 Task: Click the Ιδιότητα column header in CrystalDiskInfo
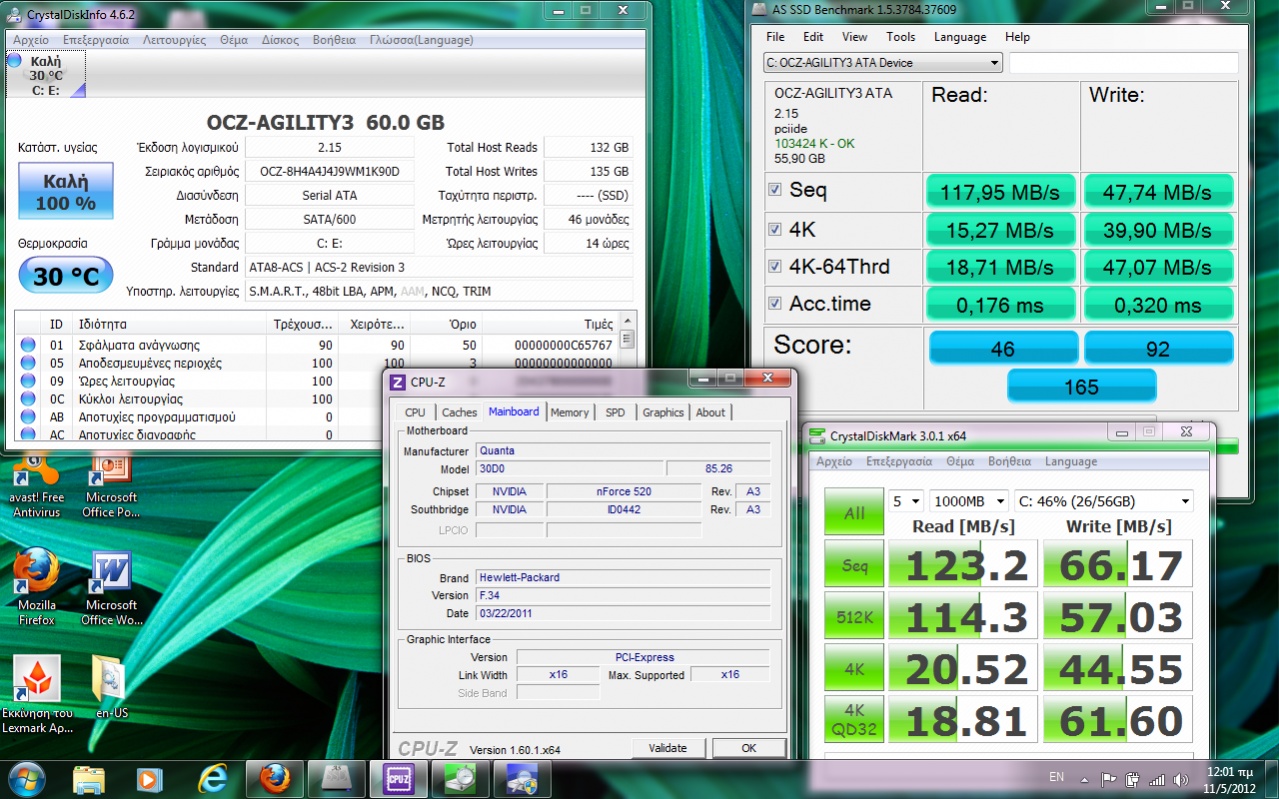[103, 324]
